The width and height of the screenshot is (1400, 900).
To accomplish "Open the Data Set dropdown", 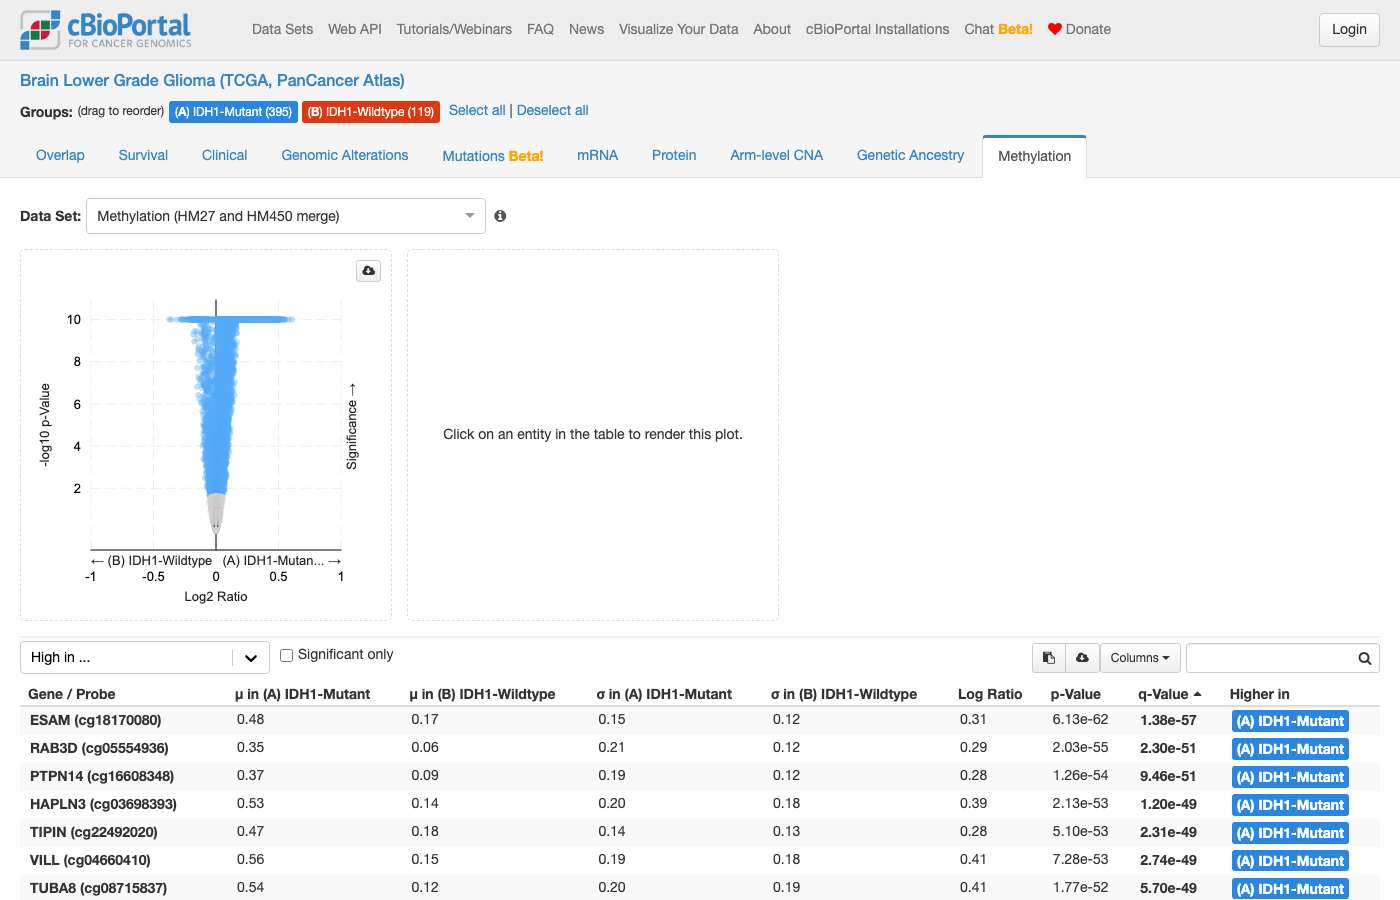I will coord(286,216).
